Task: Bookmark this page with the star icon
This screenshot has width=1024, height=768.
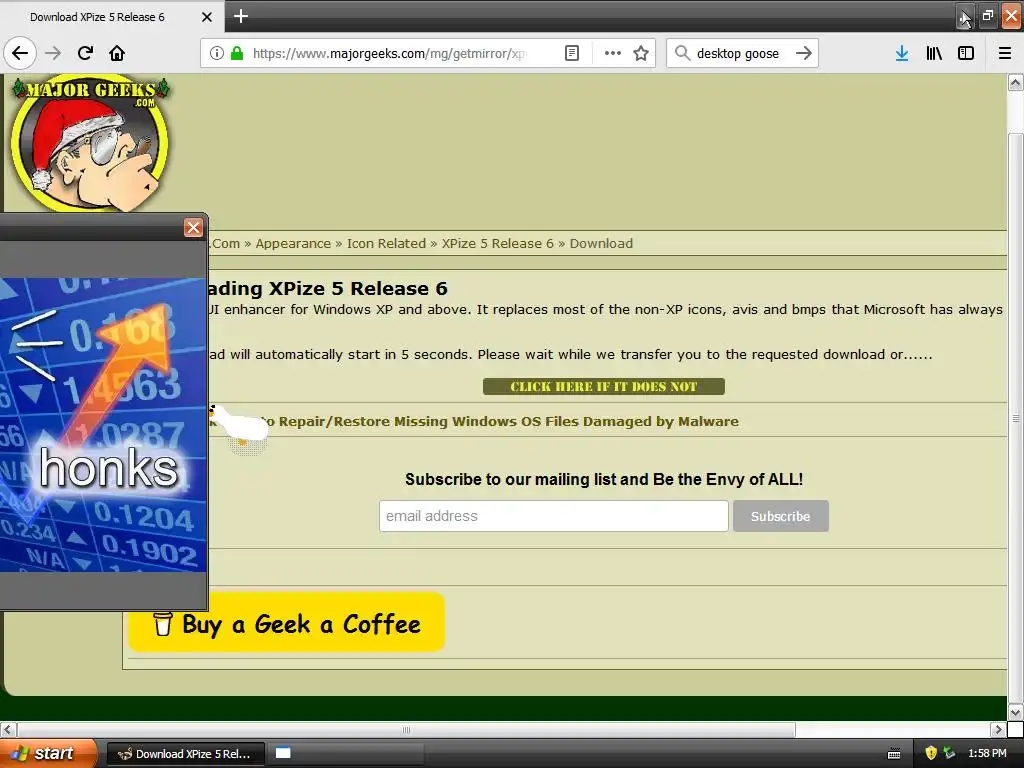Action: coord(641,53)
